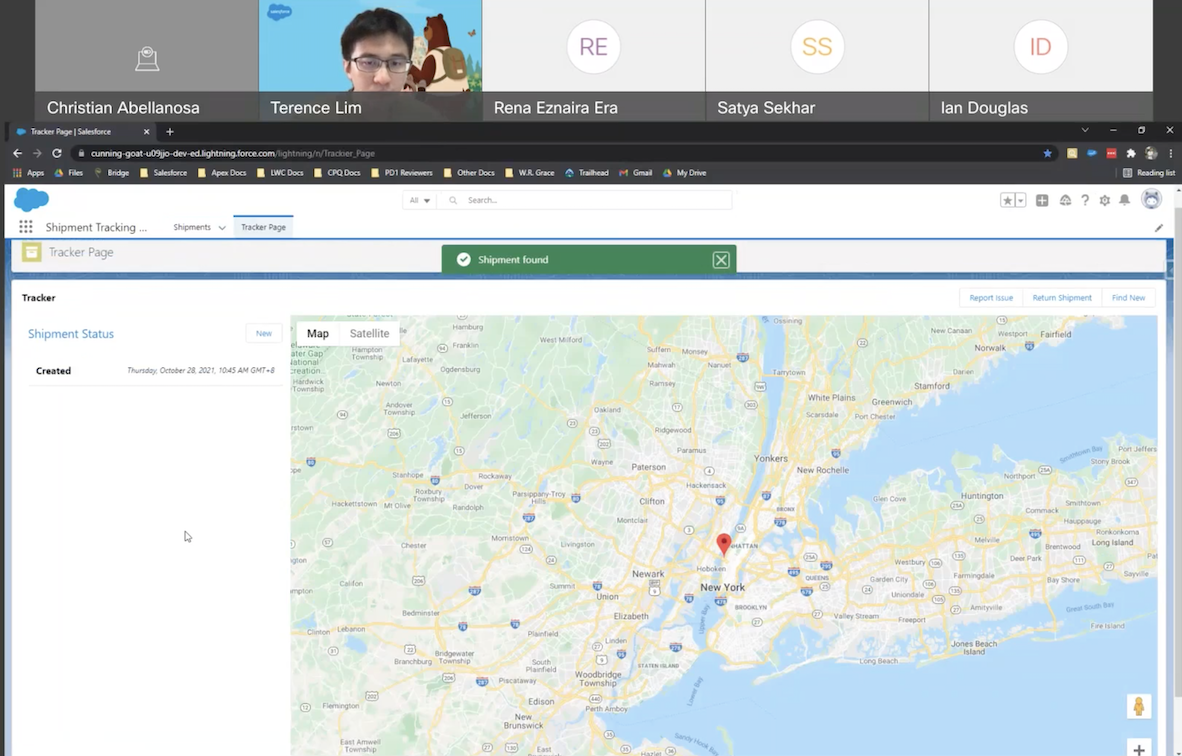Open the red extension icon

pyautogui.click(x=1111, y=153)
